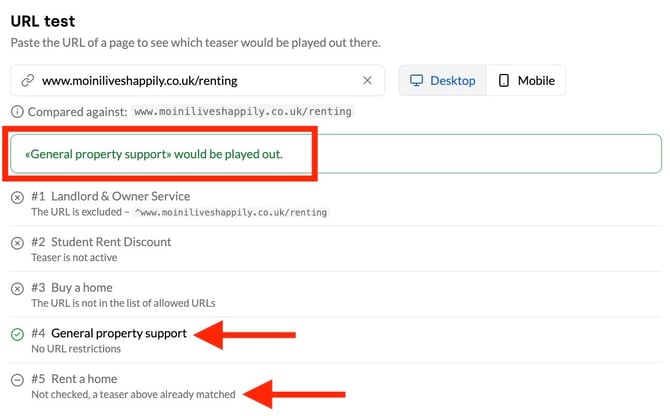This screenshot has height=416, width=670.
Task: Click the crossed-circle icon for Student Rent Discount
Action: coord(17,243)
